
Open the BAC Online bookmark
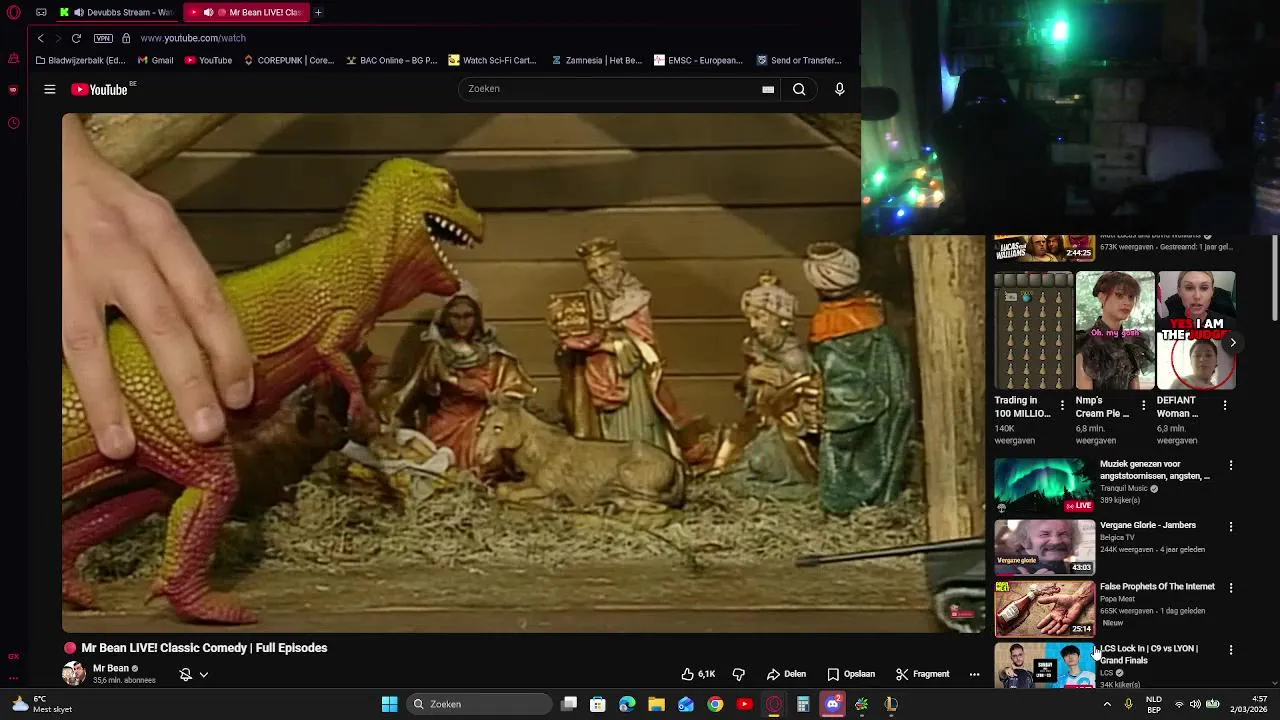391,60
